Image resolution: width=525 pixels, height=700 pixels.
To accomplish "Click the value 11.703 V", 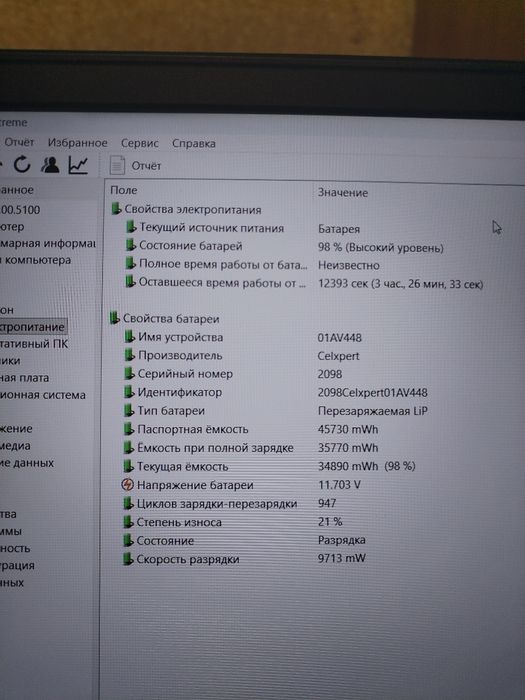I will 339,485.
